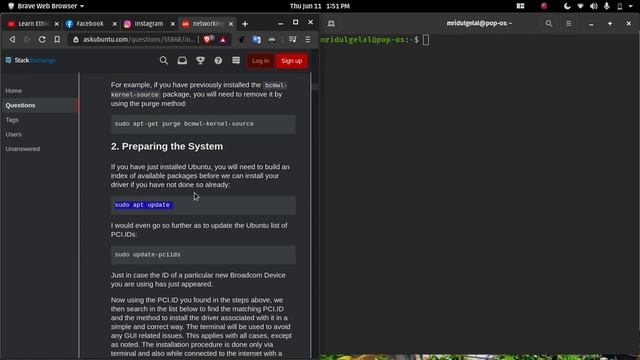
Task: Open the clock and calendar in top bar
Action: (320, 6)
